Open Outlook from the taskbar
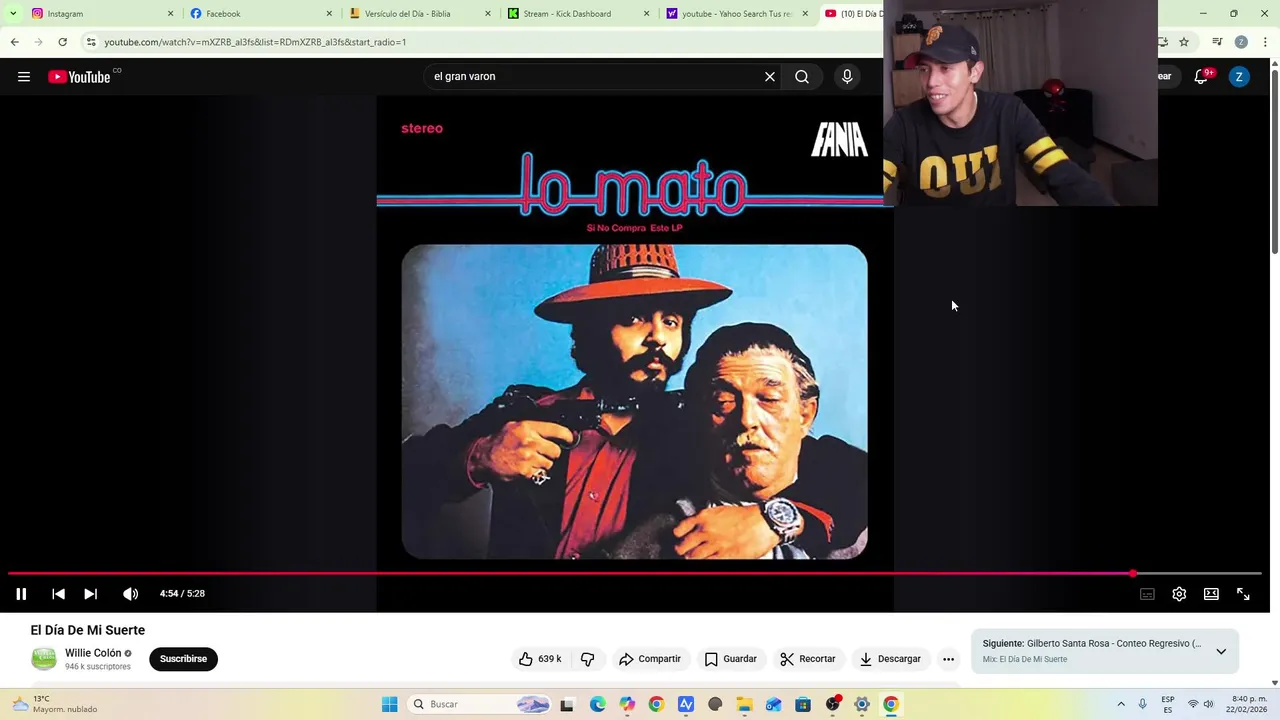 pyautogui.click(x=774, y=704)
